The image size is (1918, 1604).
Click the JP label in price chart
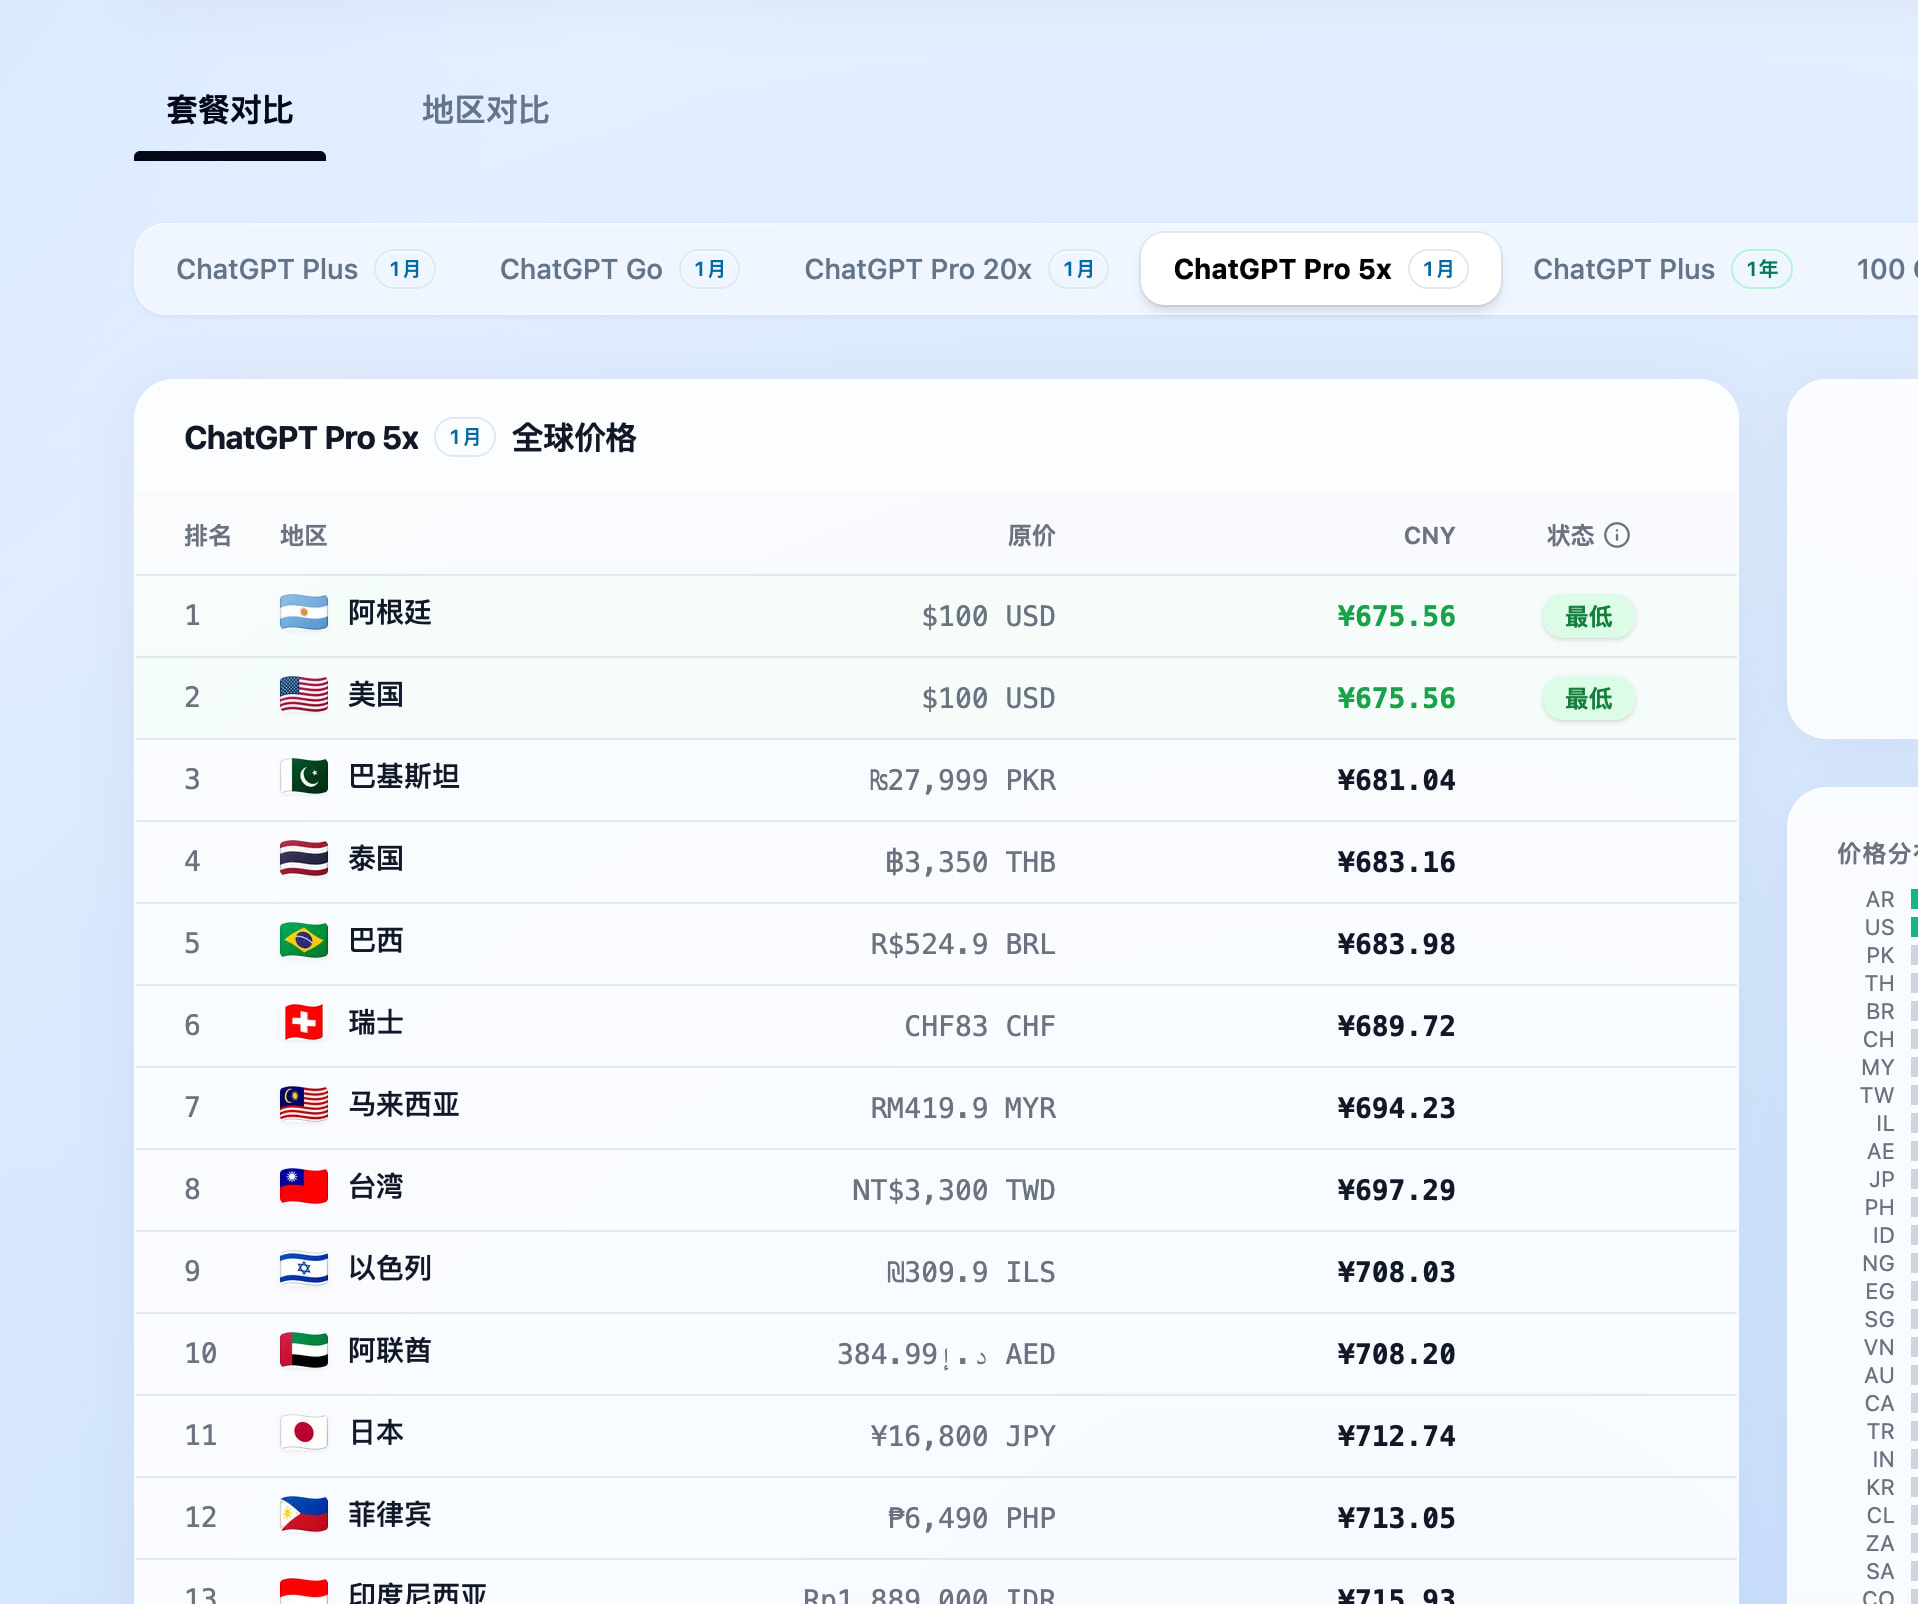point(1882,1179)
